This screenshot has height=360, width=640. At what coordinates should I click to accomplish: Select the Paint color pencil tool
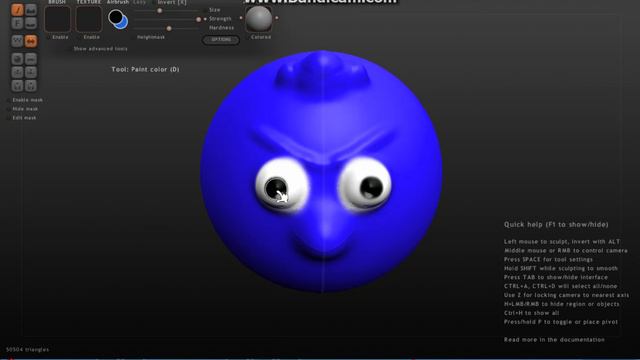pyautogui.click(x=17, y=9)
